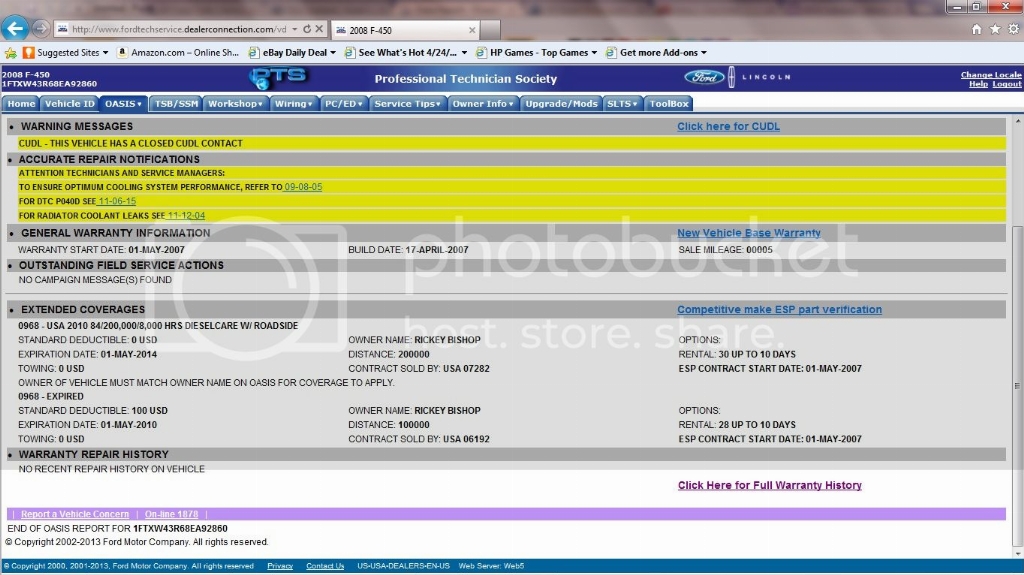Screen dimensions: 1024x575
Task: Open bulletin 09-08-05 link
Action: pos(303,187)
